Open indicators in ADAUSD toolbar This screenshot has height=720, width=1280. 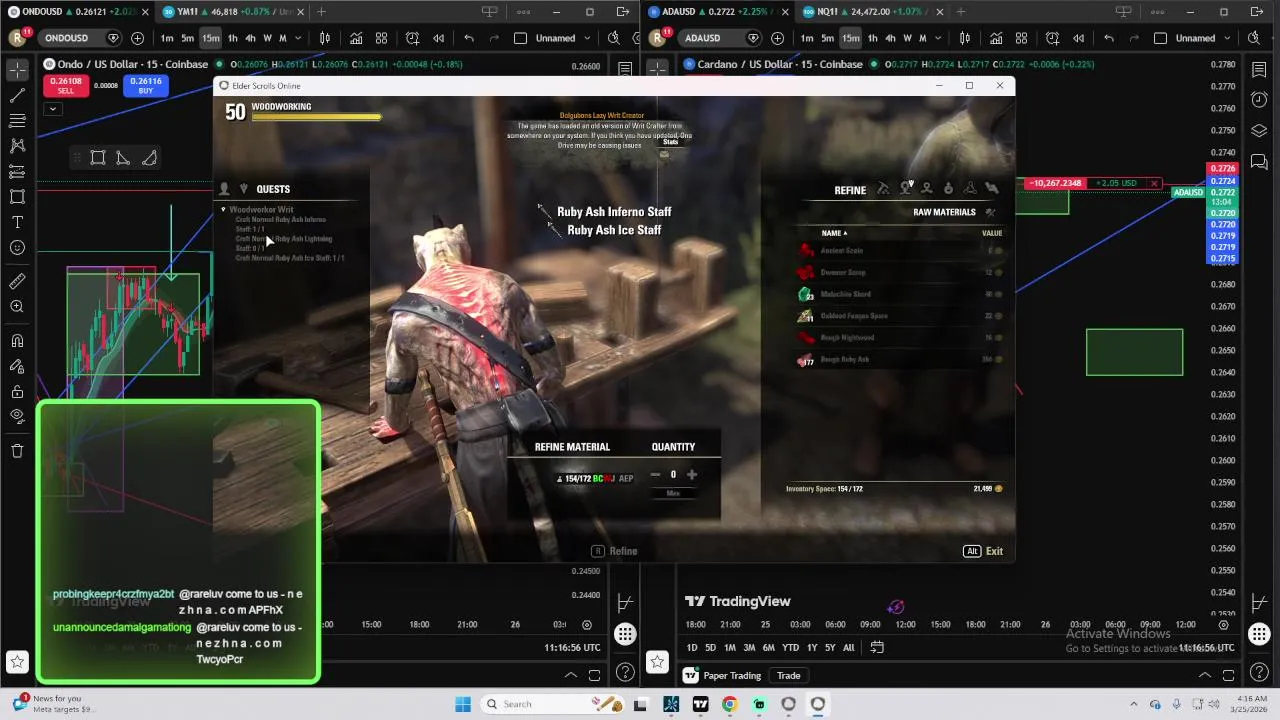pos(996,38)
